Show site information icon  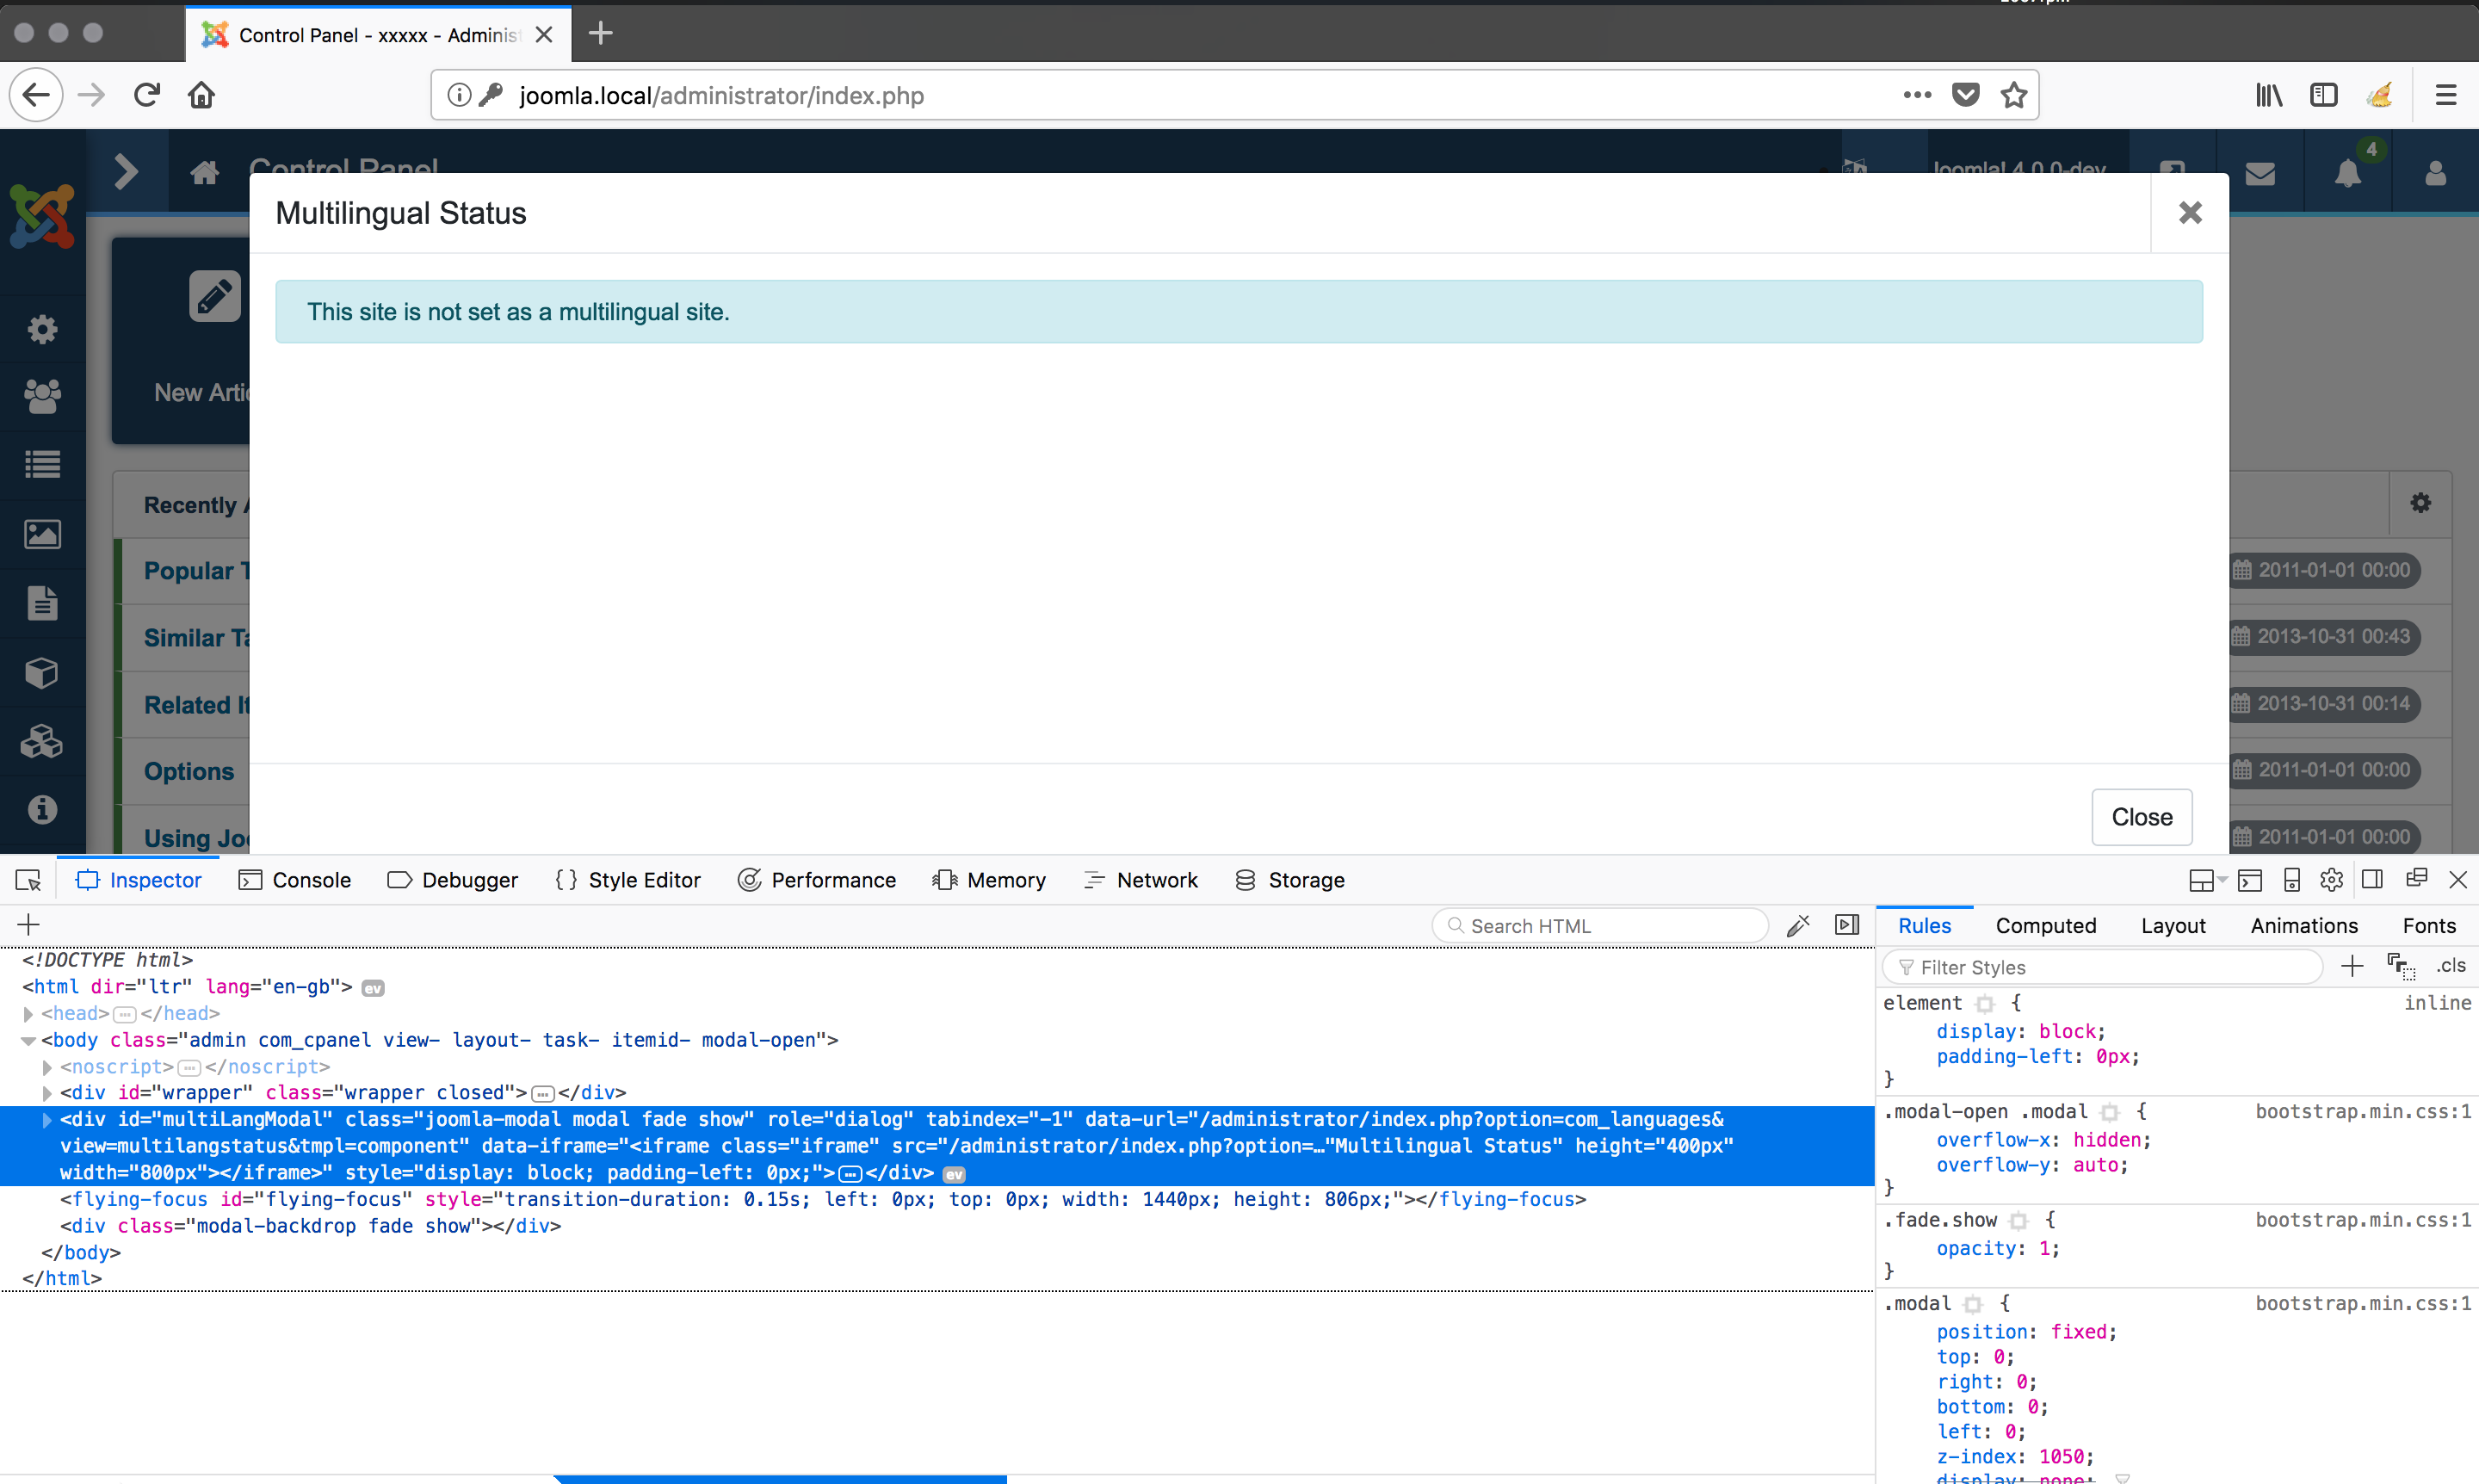click(459, 95)
